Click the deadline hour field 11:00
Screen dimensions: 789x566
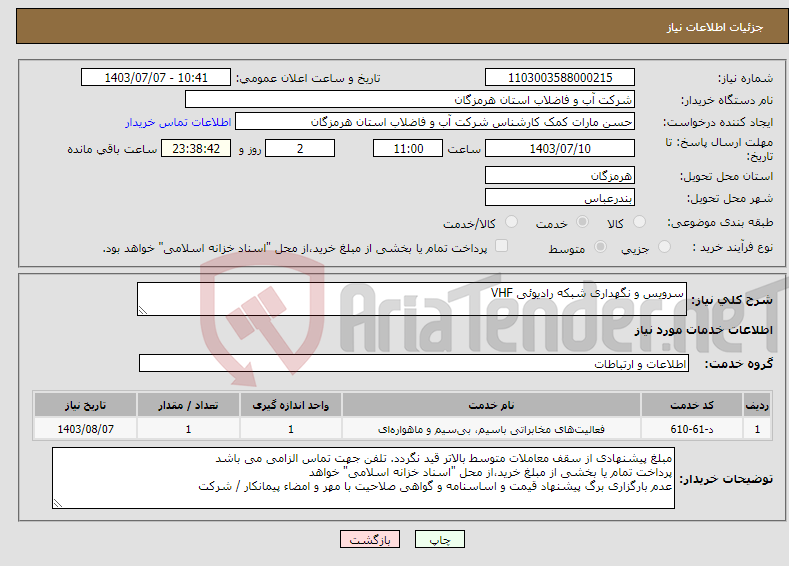tap(408, 148)
